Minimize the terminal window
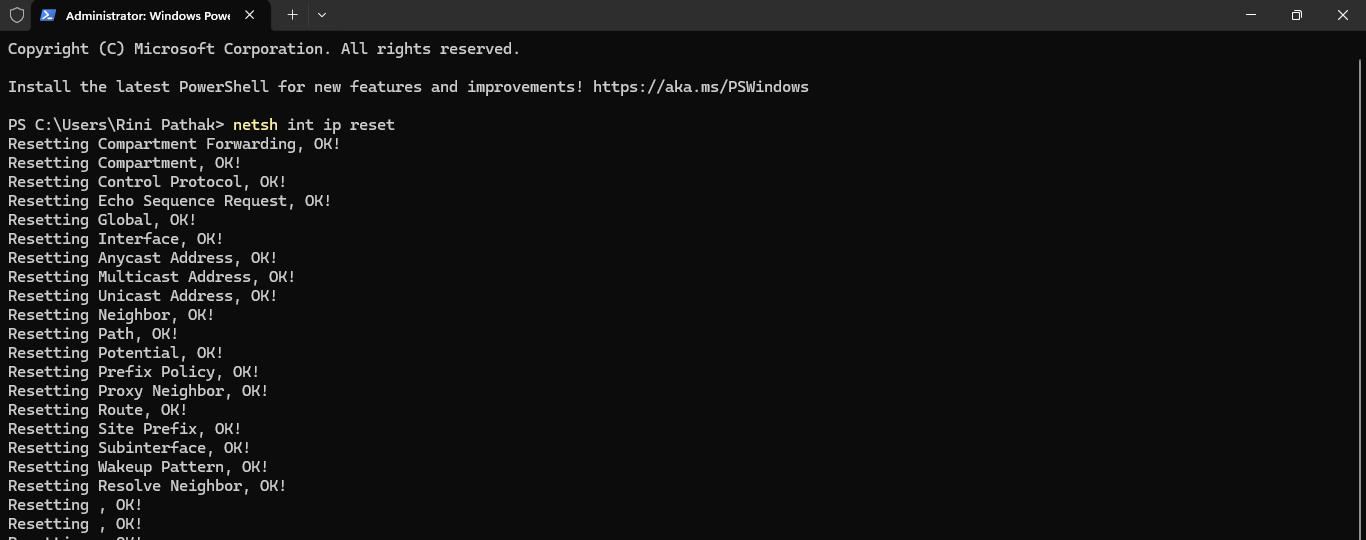The width and height of the screenshot is (1366, 540). [x=1251, y=15]
